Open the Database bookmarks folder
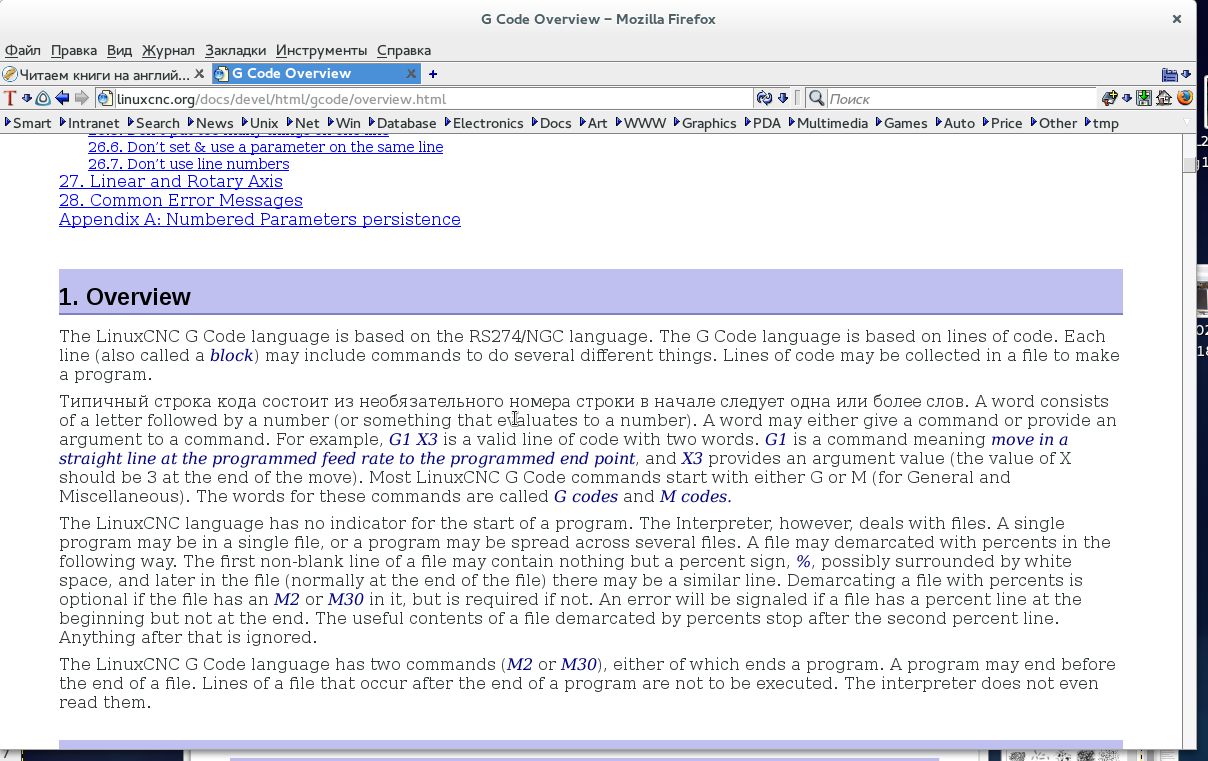Screen dimensions: 1208x761 402,123
